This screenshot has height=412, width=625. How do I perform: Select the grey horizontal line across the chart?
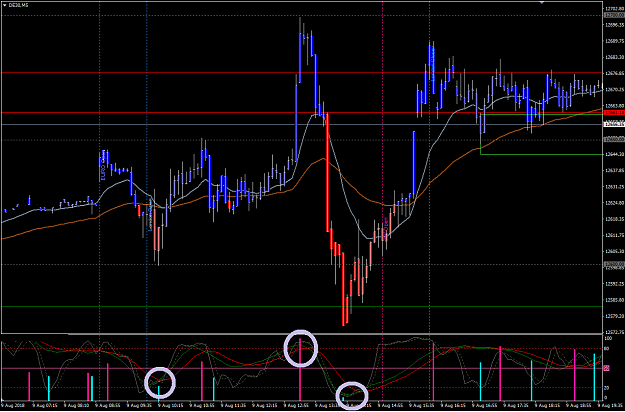click(301, 124)
